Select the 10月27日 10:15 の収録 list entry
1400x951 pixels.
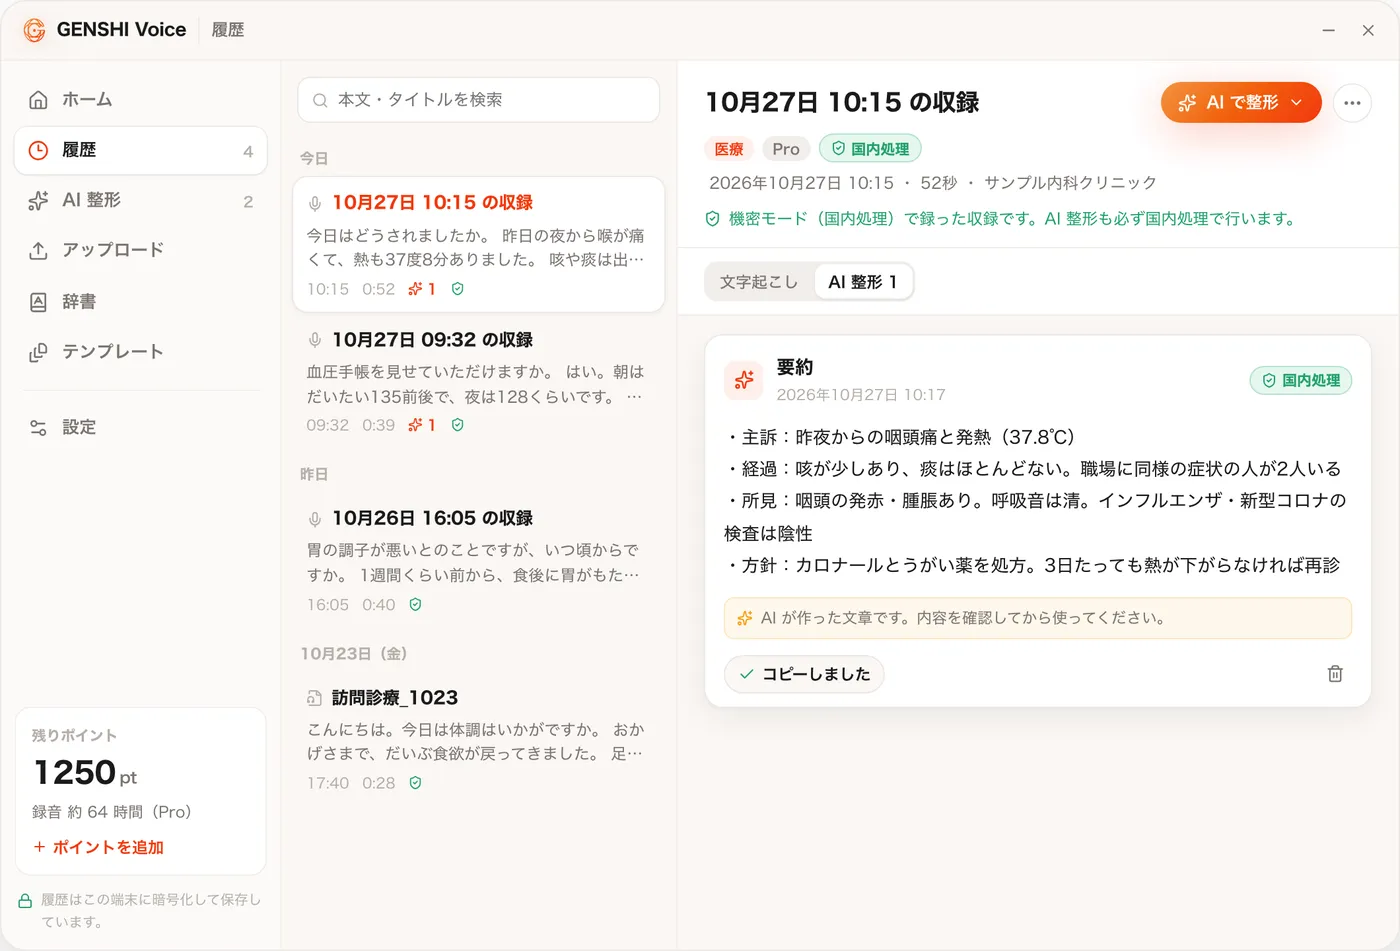point(479,245)
